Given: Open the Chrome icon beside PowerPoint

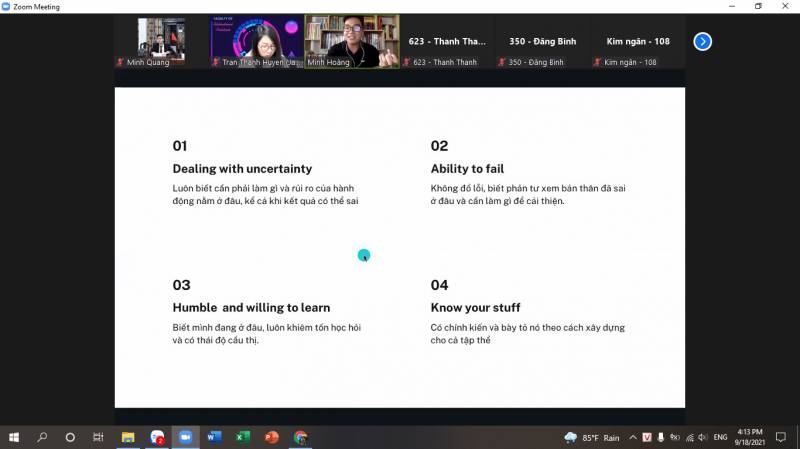Looking at the screenshot, I should click(300, 437).
